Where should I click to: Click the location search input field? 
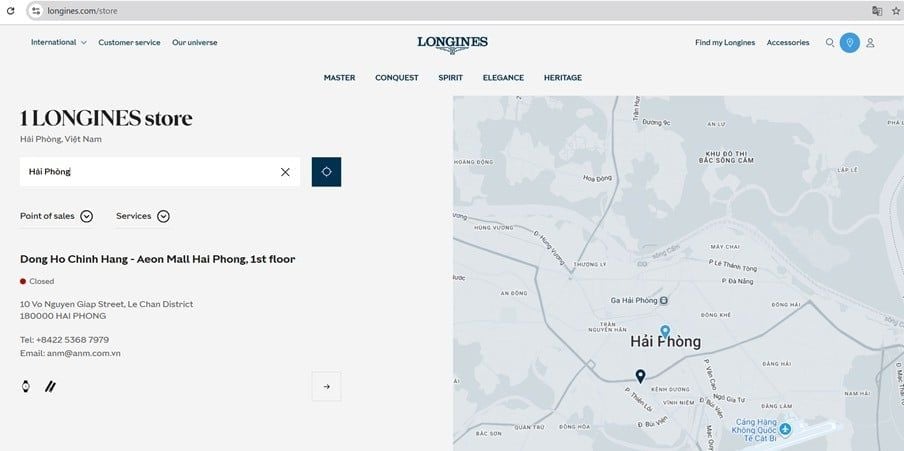[x=150, y=172]
